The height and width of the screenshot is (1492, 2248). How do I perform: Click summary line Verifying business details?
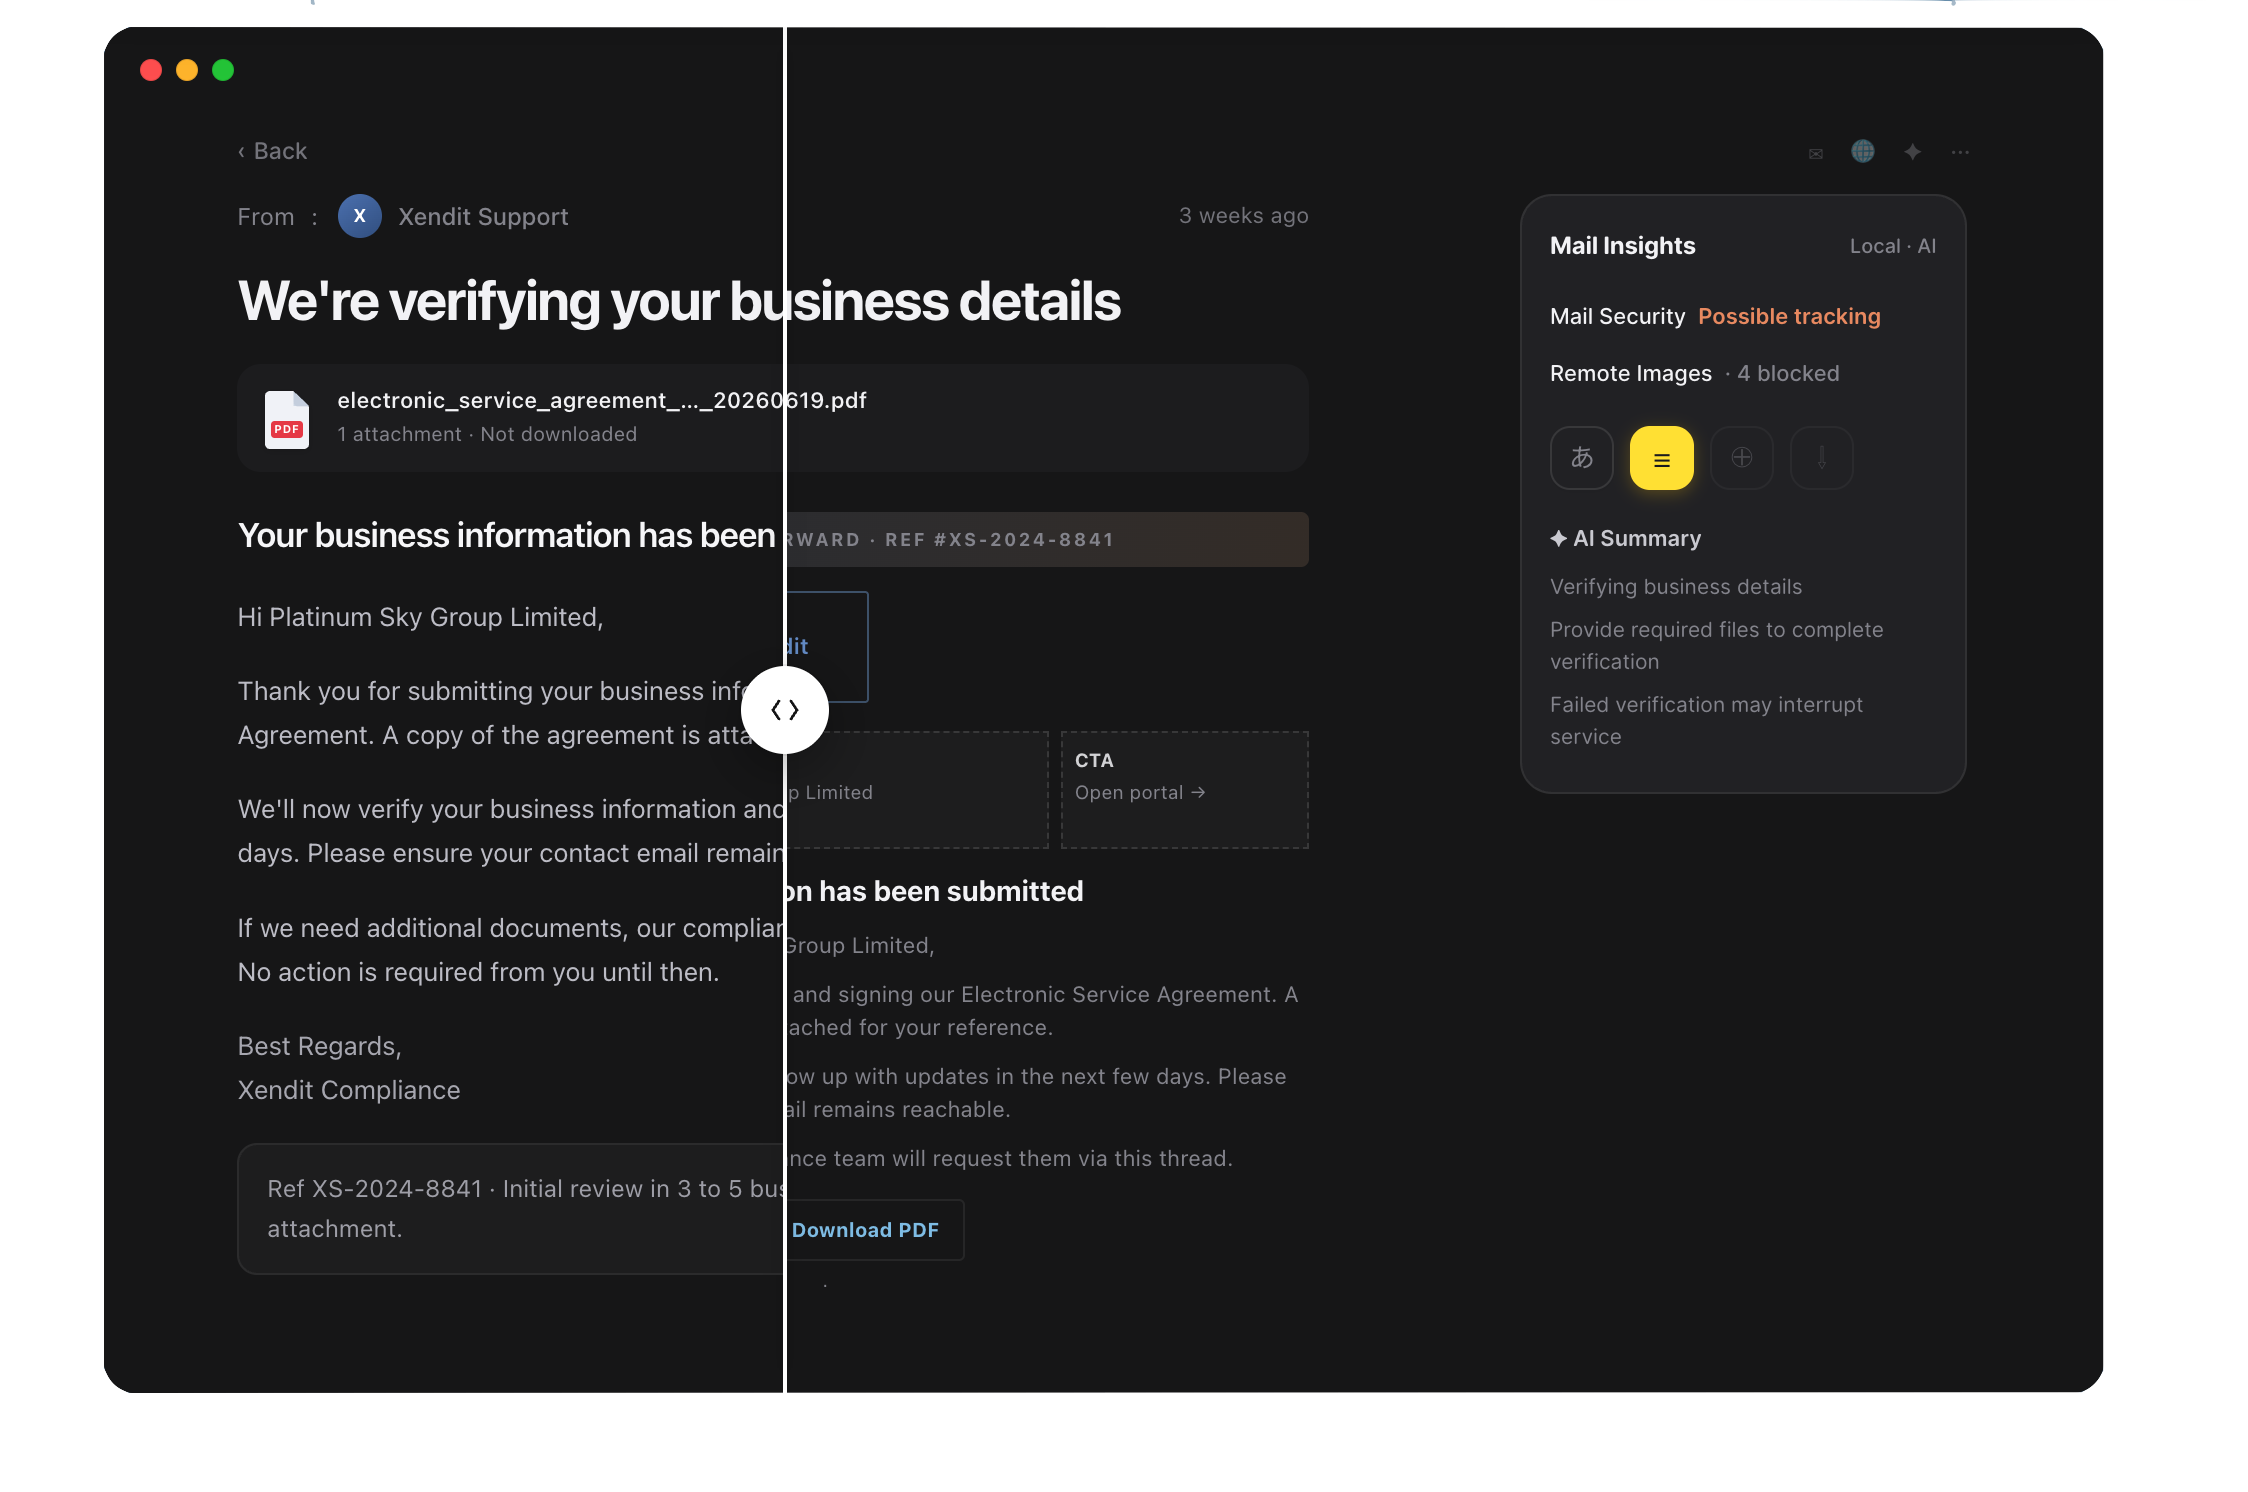coord(1676,587)
